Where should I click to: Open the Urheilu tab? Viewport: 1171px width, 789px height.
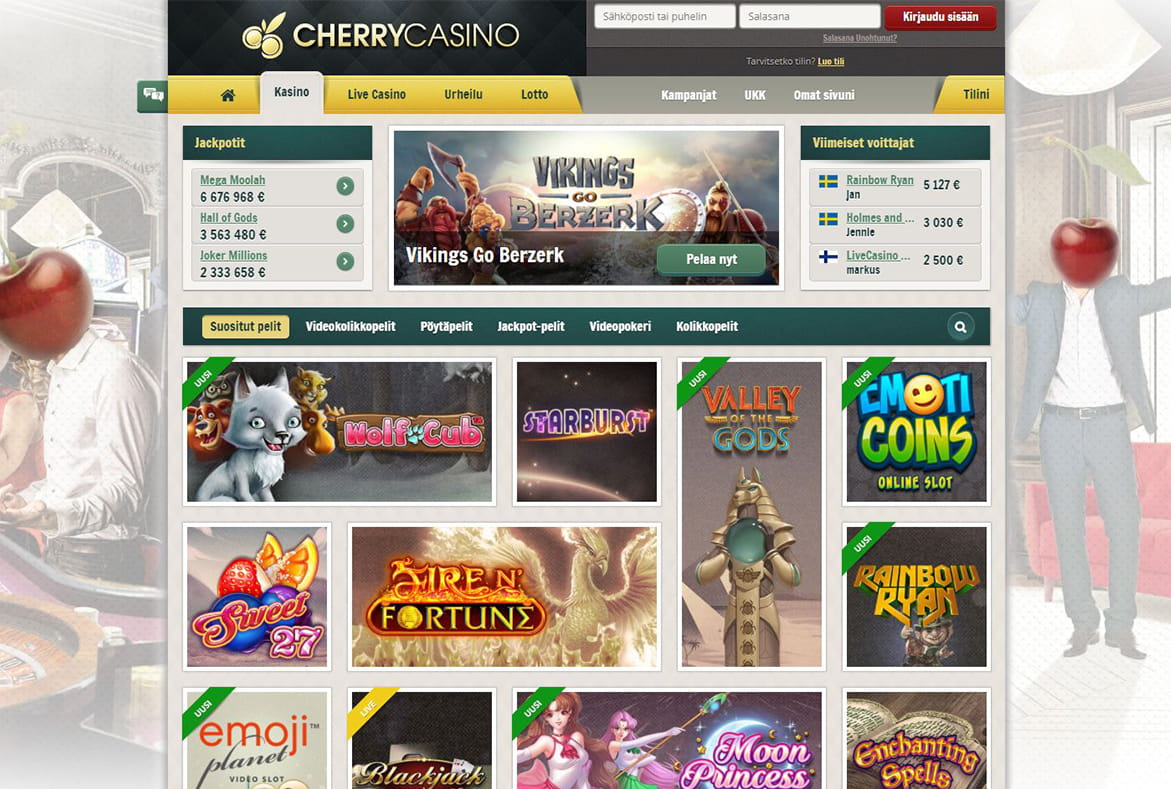coord(463,95)
